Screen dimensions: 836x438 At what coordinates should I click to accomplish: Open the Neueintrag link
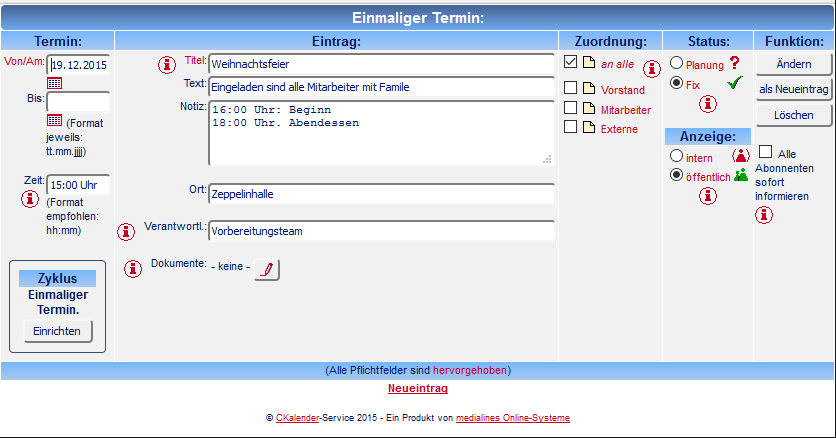(417, 388)
